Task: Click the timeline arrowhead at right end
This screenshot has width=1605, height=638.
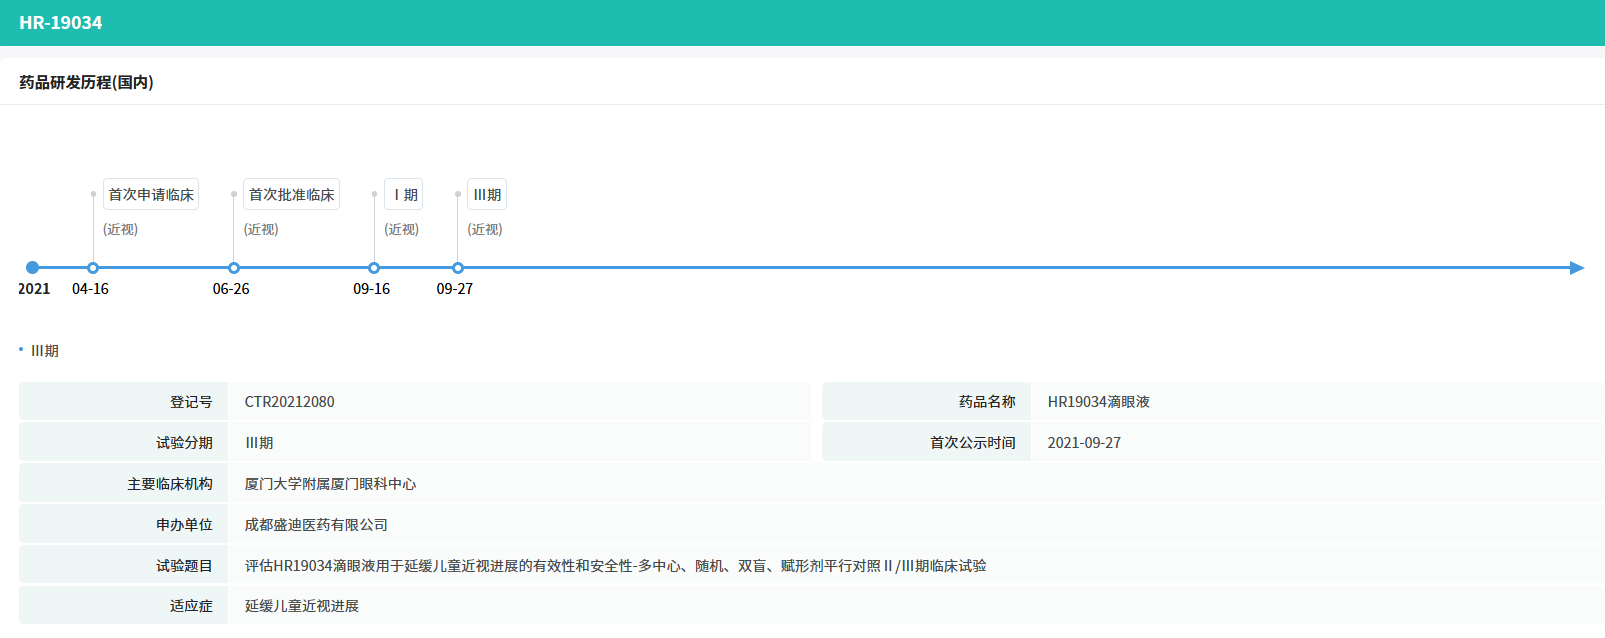Action: click(x=1576, y=268)
